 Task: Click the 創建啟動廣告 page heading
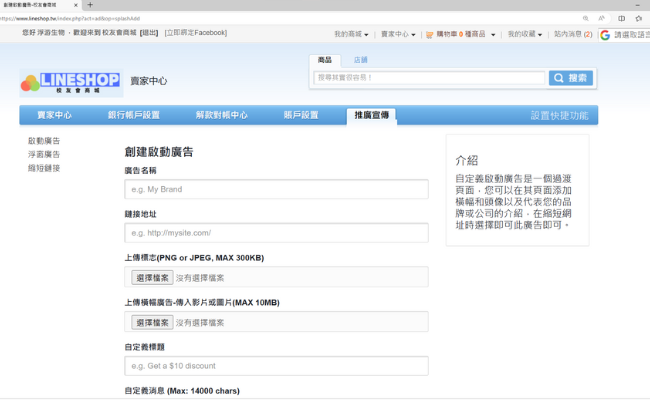click(159, 152)
